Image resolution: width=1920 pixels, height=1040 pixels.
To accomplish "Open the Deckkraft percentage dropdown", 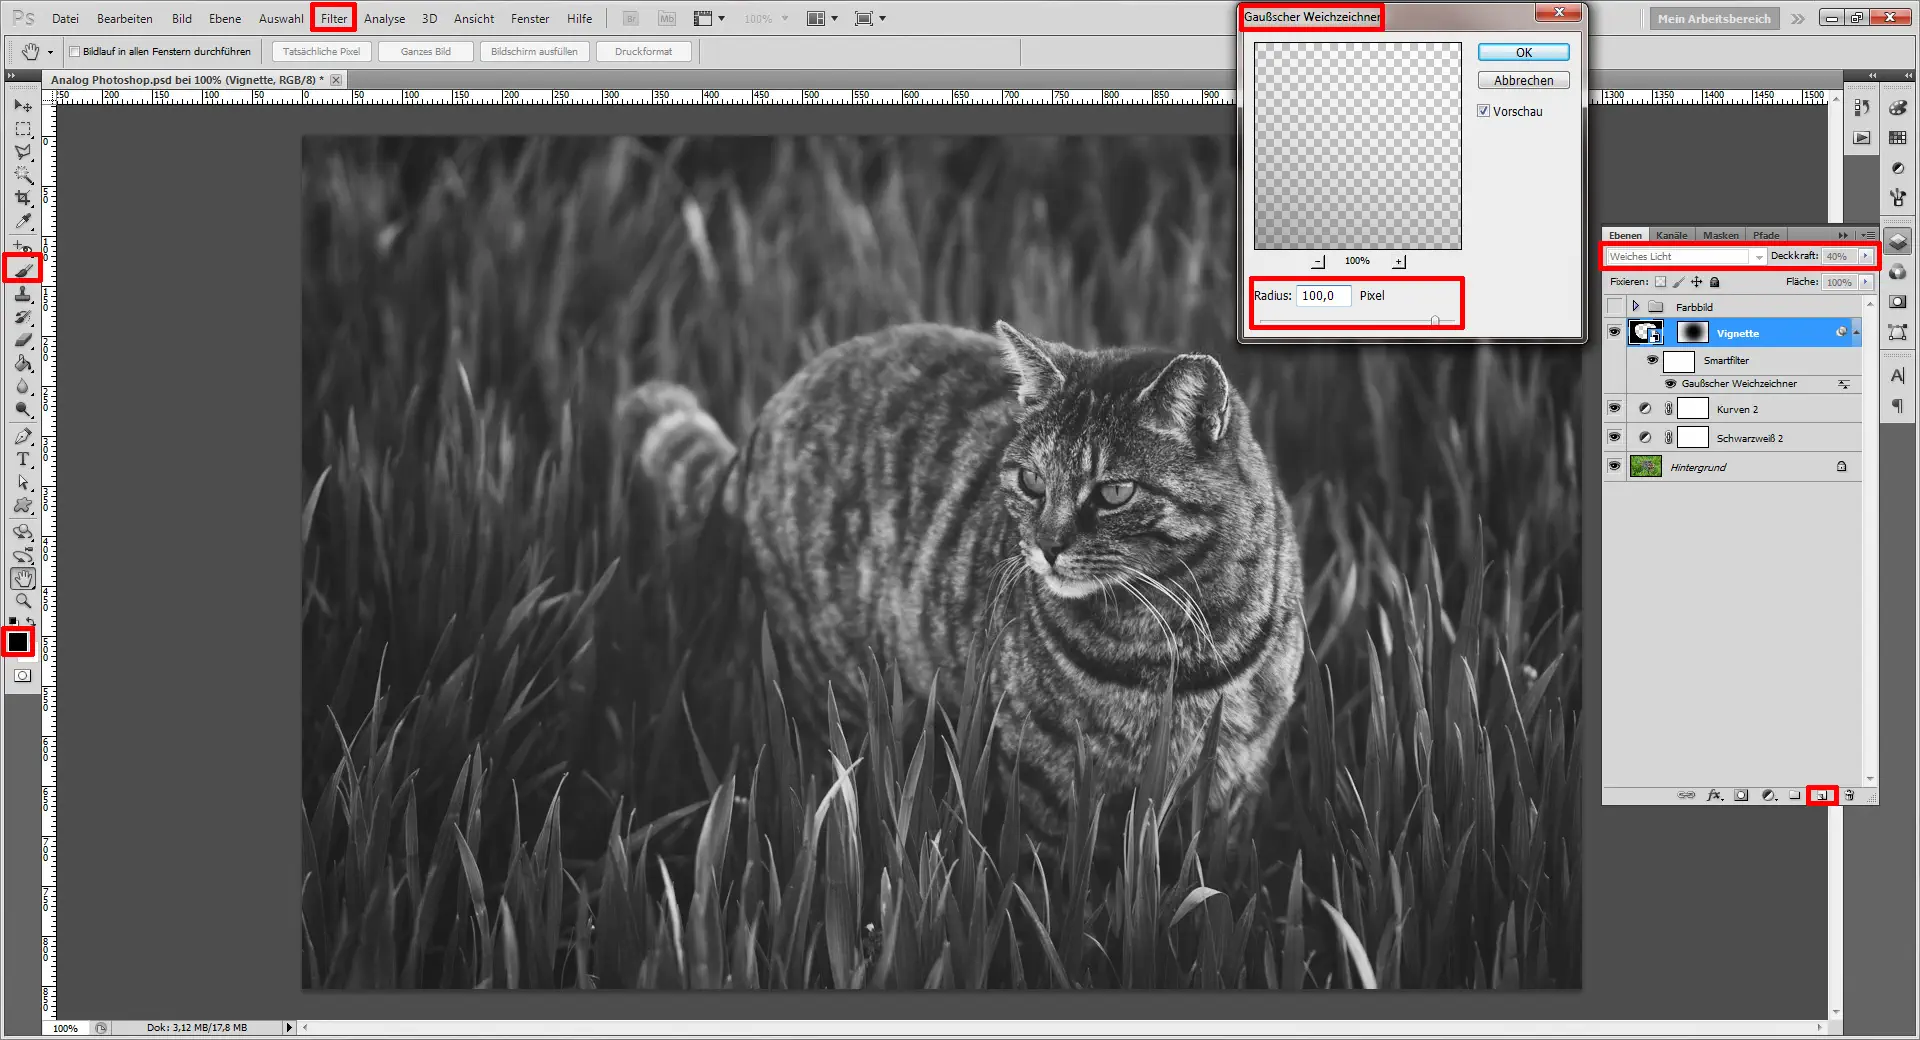I will click(x=1866, y=256).
